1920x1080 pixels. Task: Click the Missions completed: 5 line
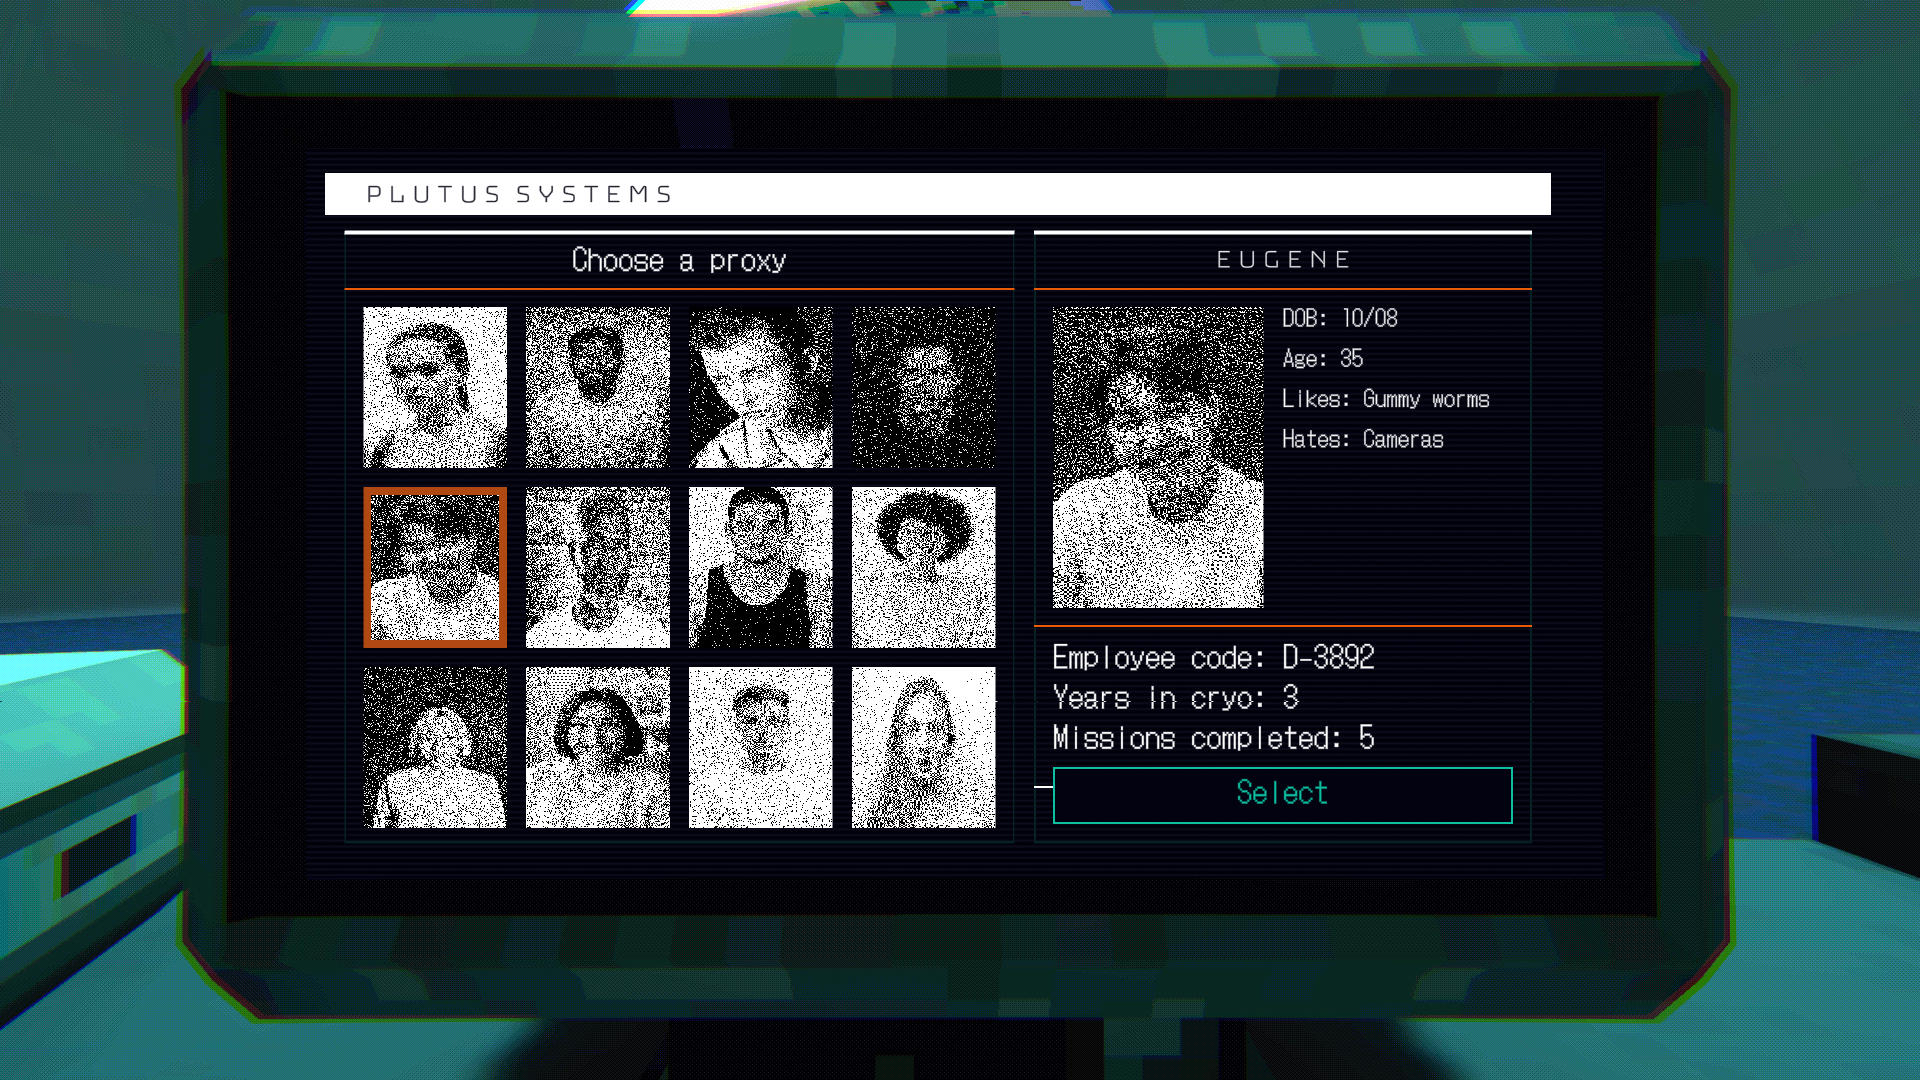click(x=1213, y=738)
